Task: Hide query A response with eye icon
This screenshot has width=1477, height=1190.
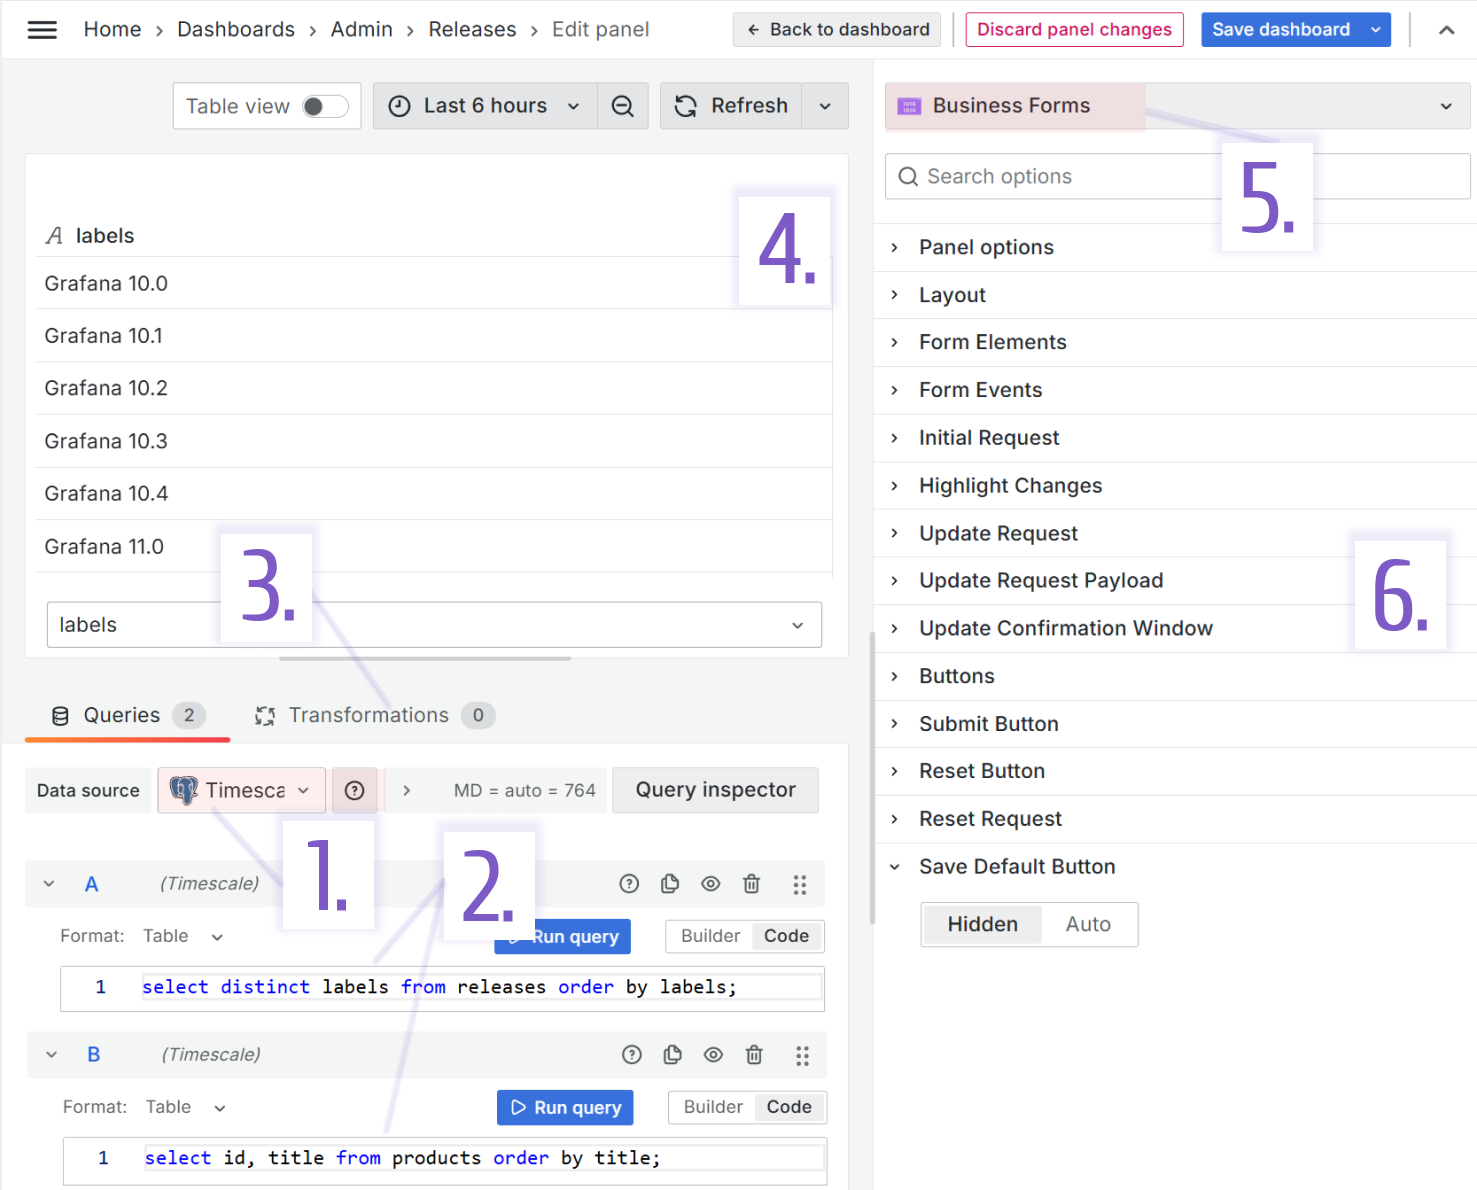Action: [711, 884]
